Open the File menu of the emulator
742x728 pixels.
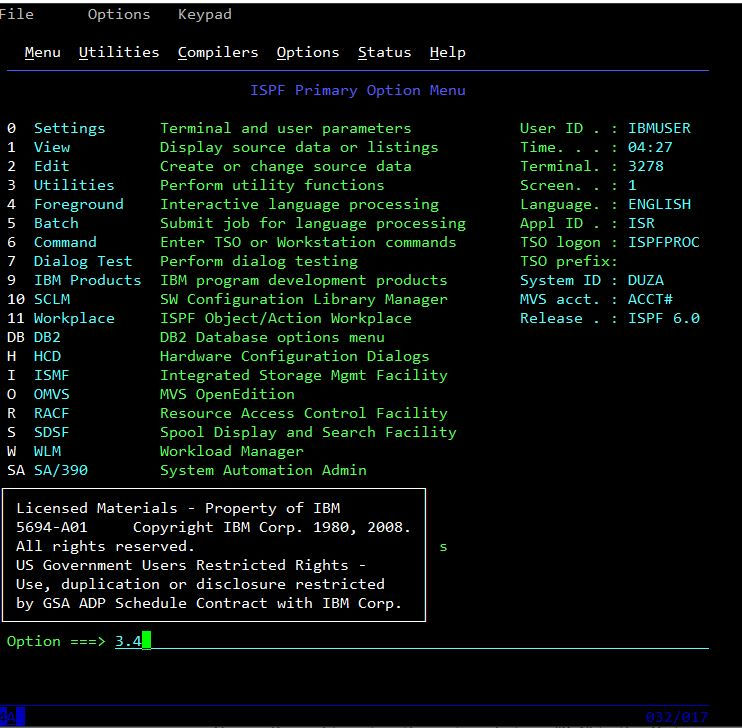click(x=16, y=14)
